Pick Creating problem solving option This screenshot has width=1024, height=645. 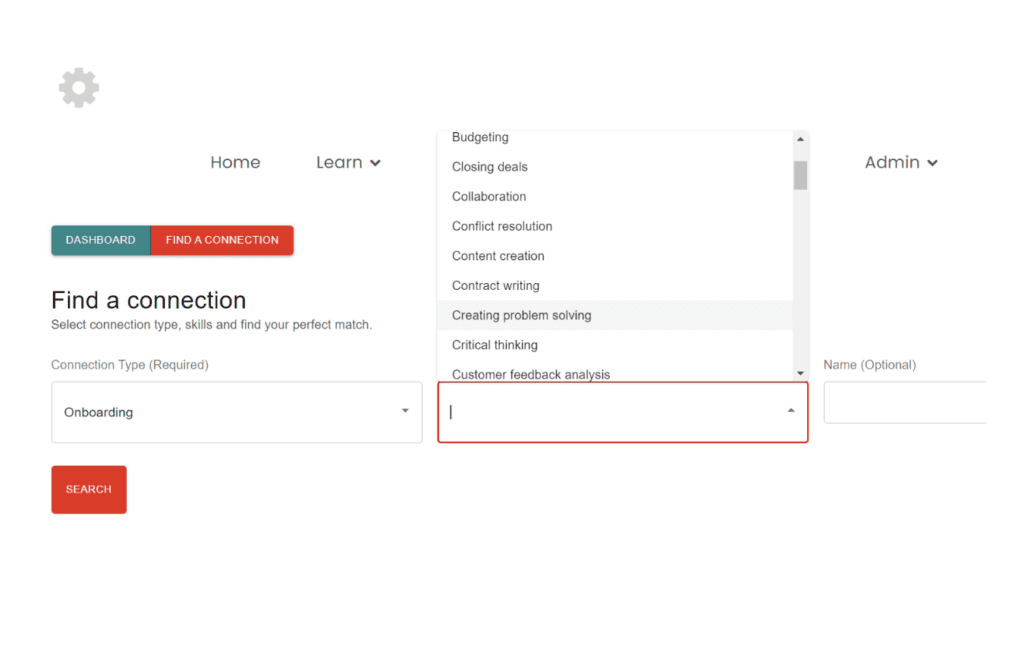(615, 315)
